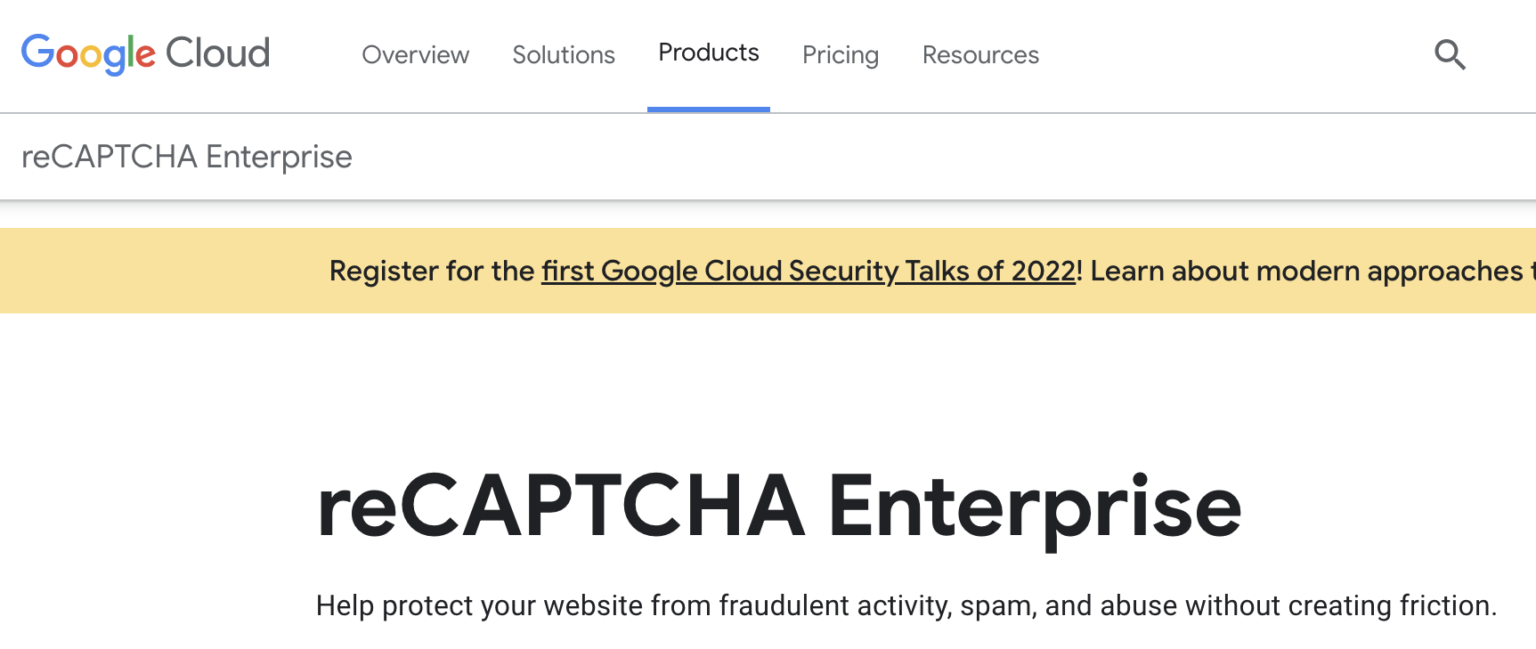The width and height of the screenshot is (1536, 649).
Task: Click the "Cloud" text beside the Google logo
Action: point(219,53)
